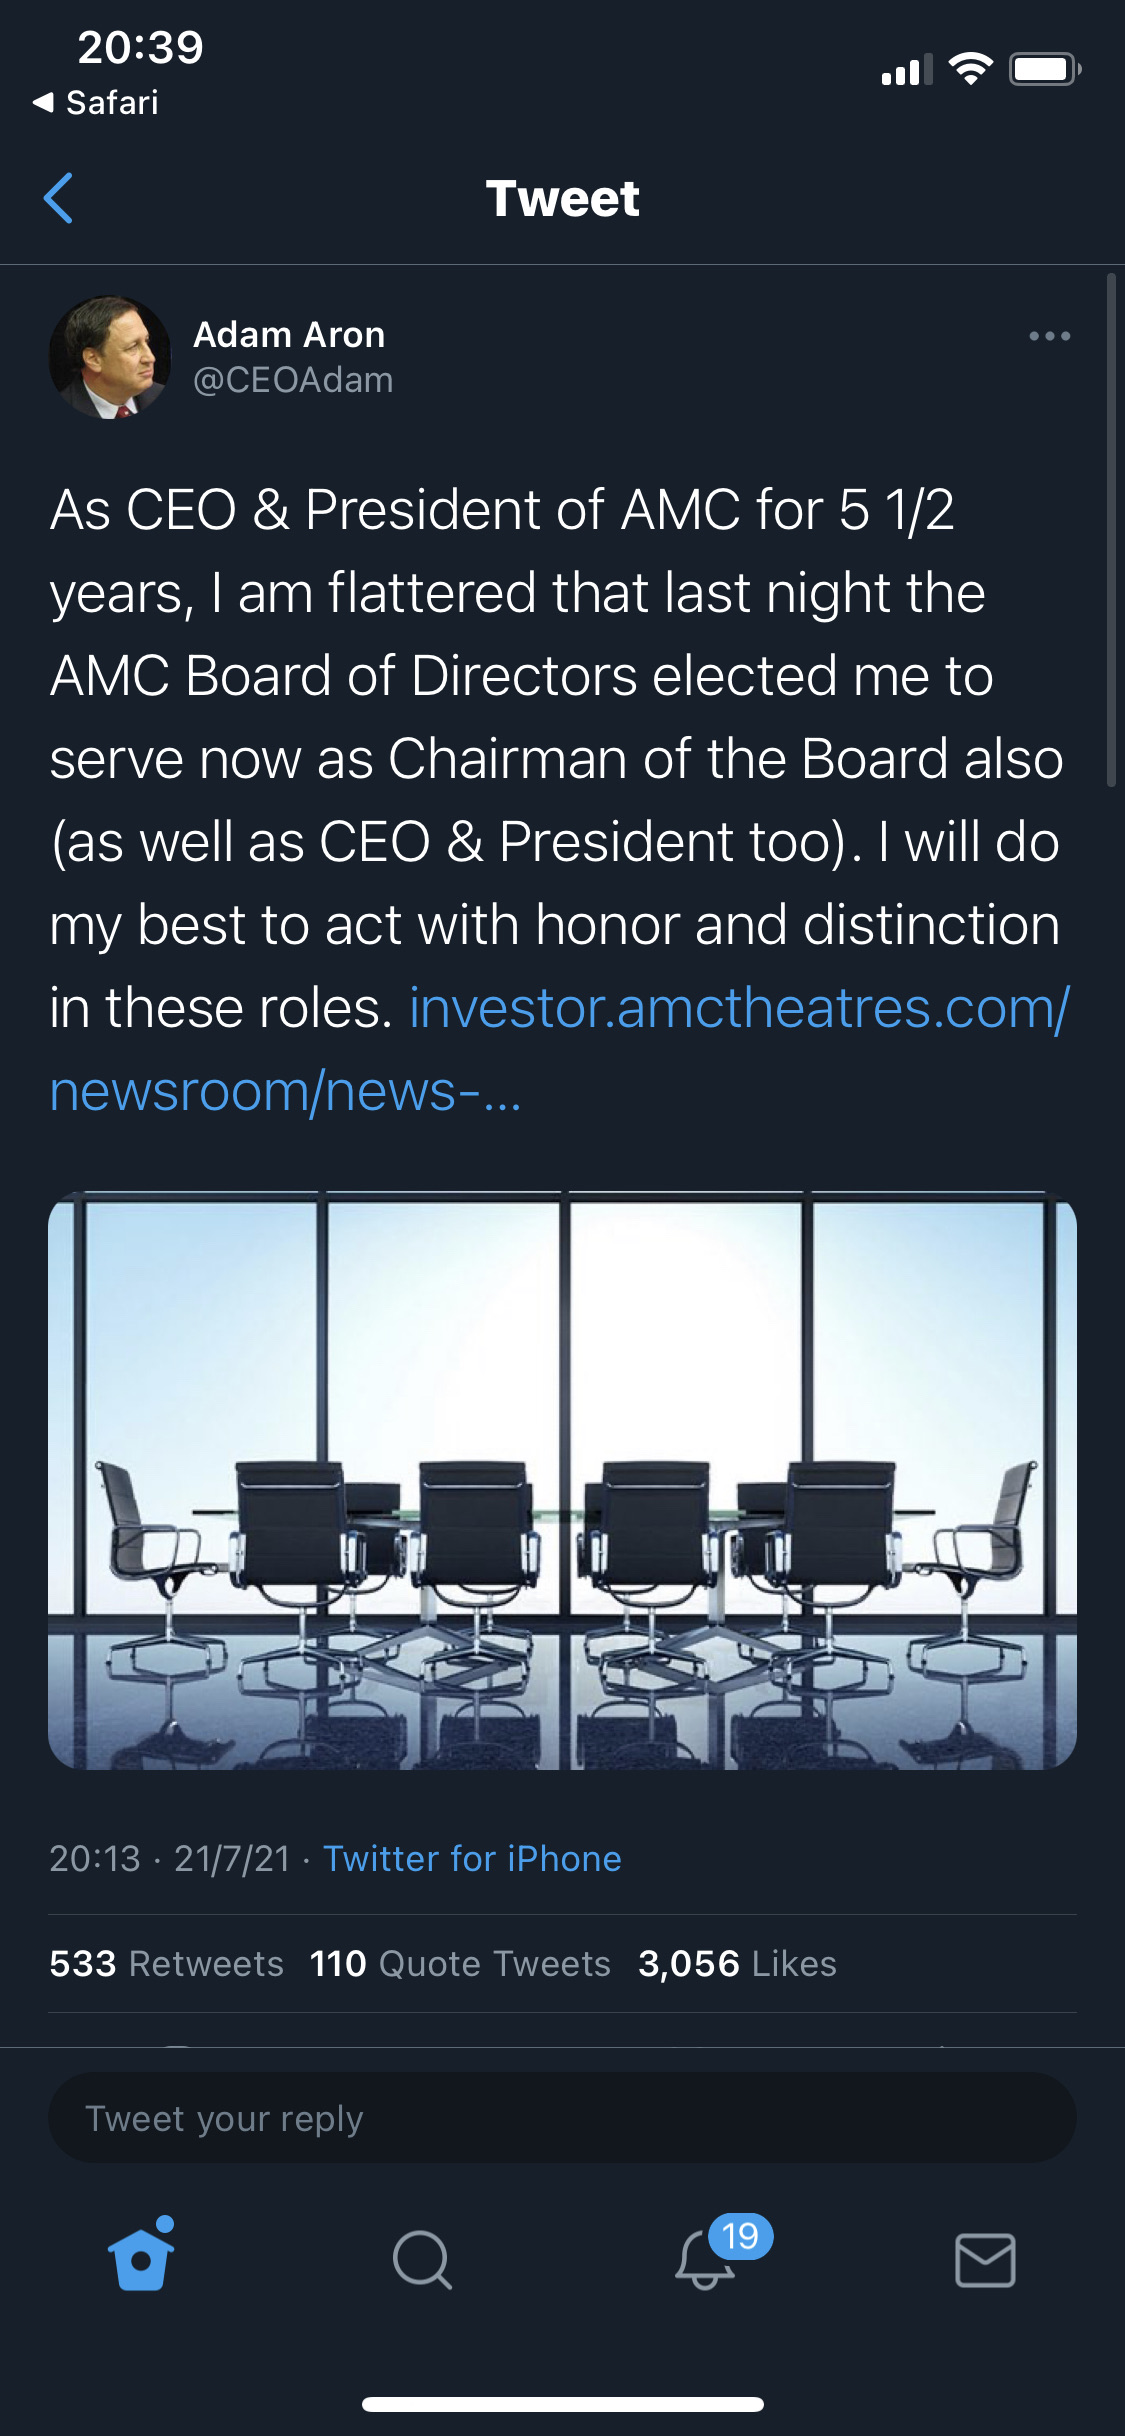Screen dimensions: 1125x2436
Task: View the 3,056 Likes list
Action: click(737, 1963)
